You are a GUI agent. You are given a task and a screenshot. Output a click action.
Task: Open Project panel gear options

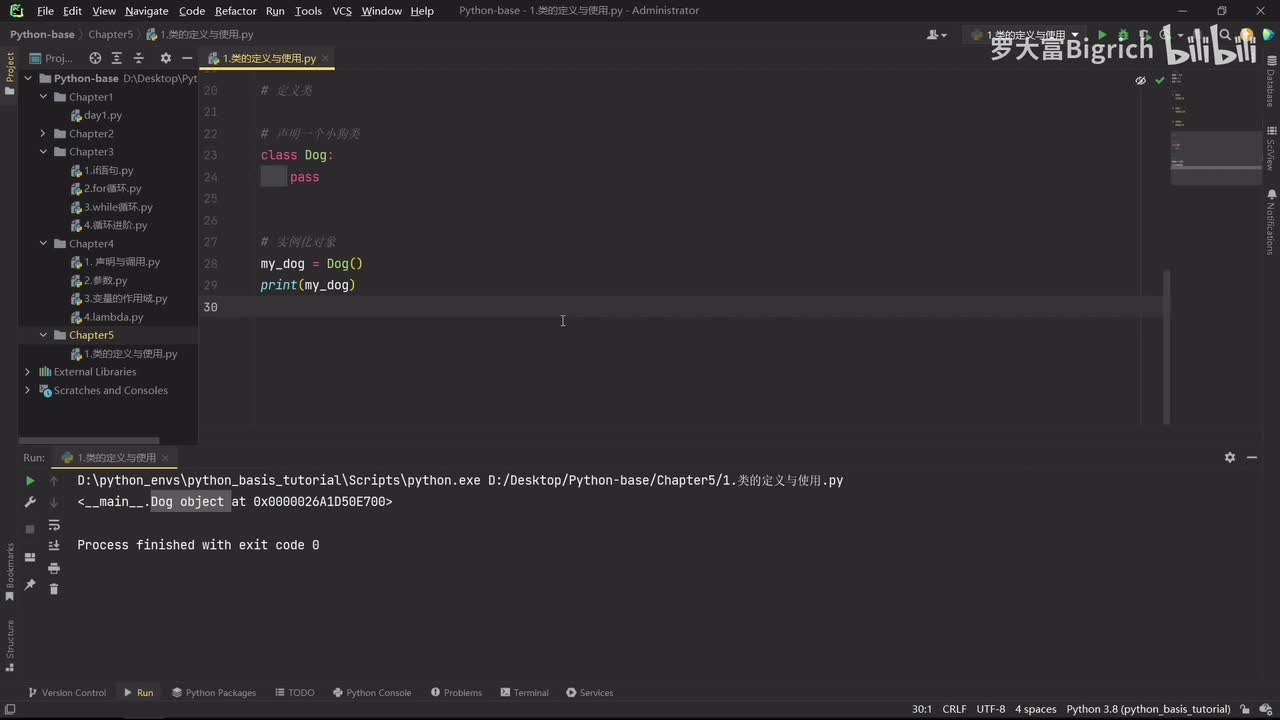tap(165, 58)
